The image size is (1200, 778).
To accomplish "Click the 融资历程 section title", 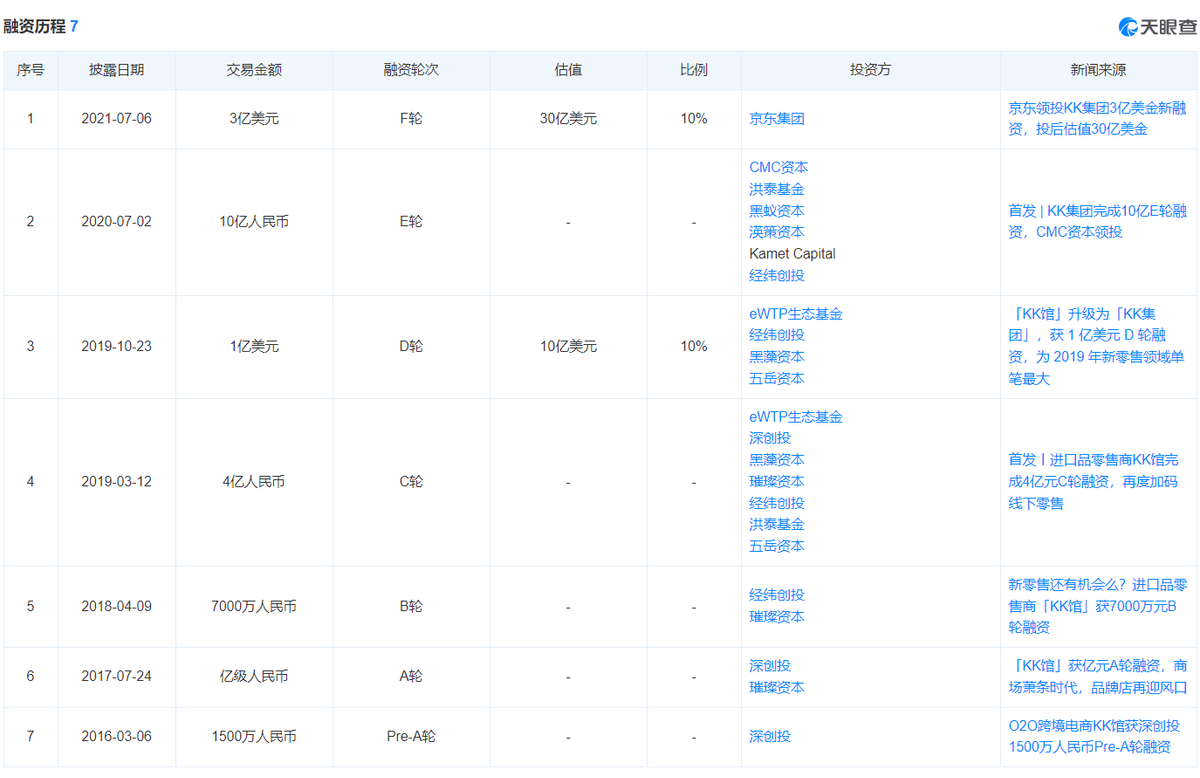I will point(35,26).
